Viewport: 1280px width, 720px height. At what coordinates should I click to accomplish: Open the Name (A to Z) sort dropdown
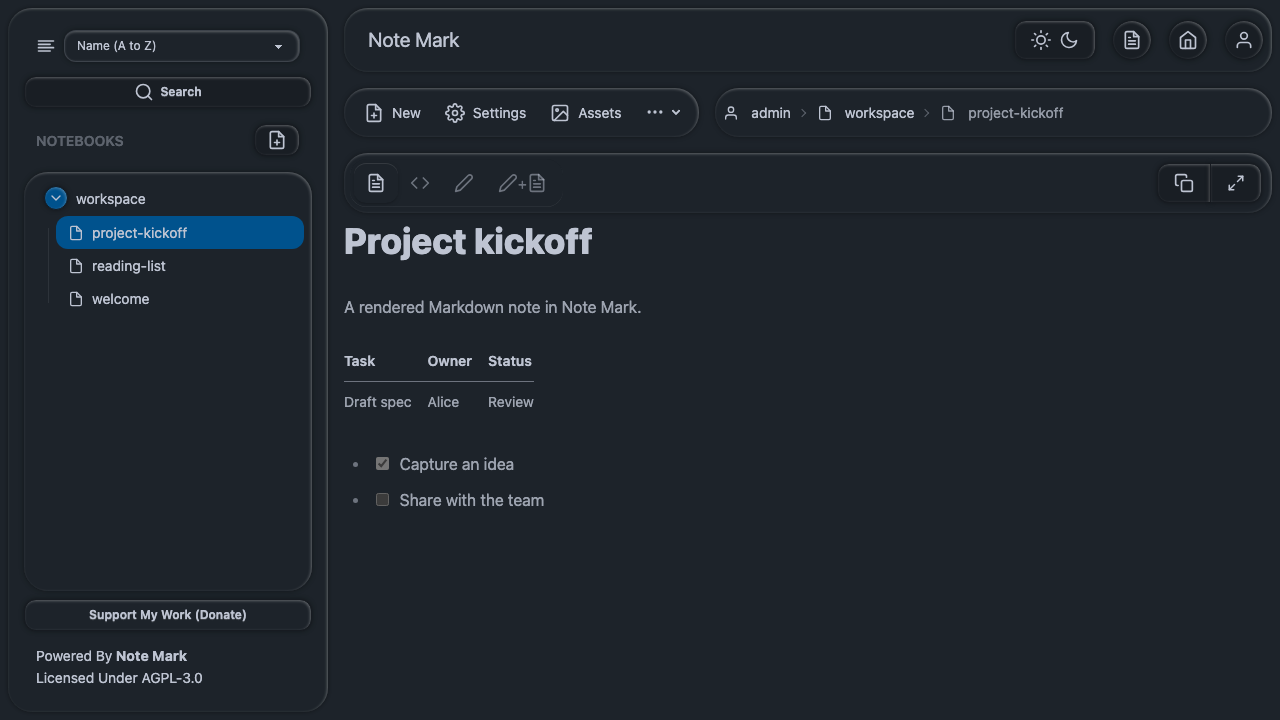(x=181, y=46)
